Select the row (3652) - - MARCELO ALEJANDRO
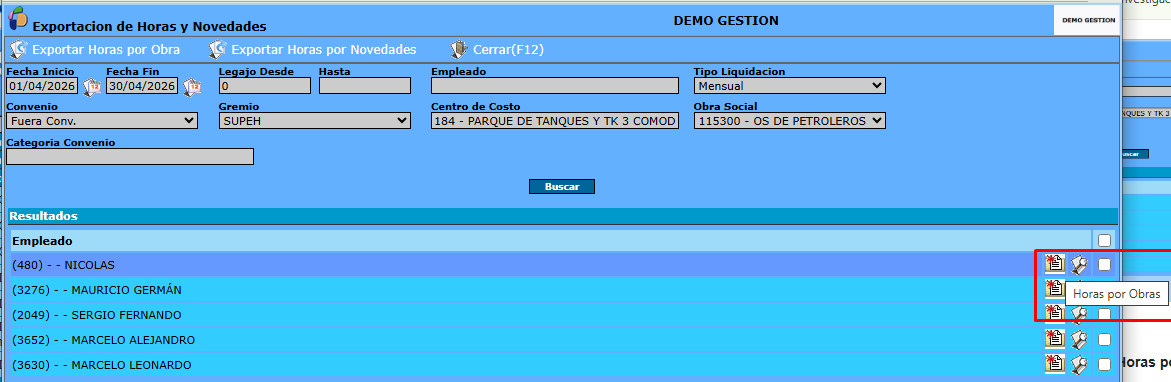 click(x=564, y=339)
